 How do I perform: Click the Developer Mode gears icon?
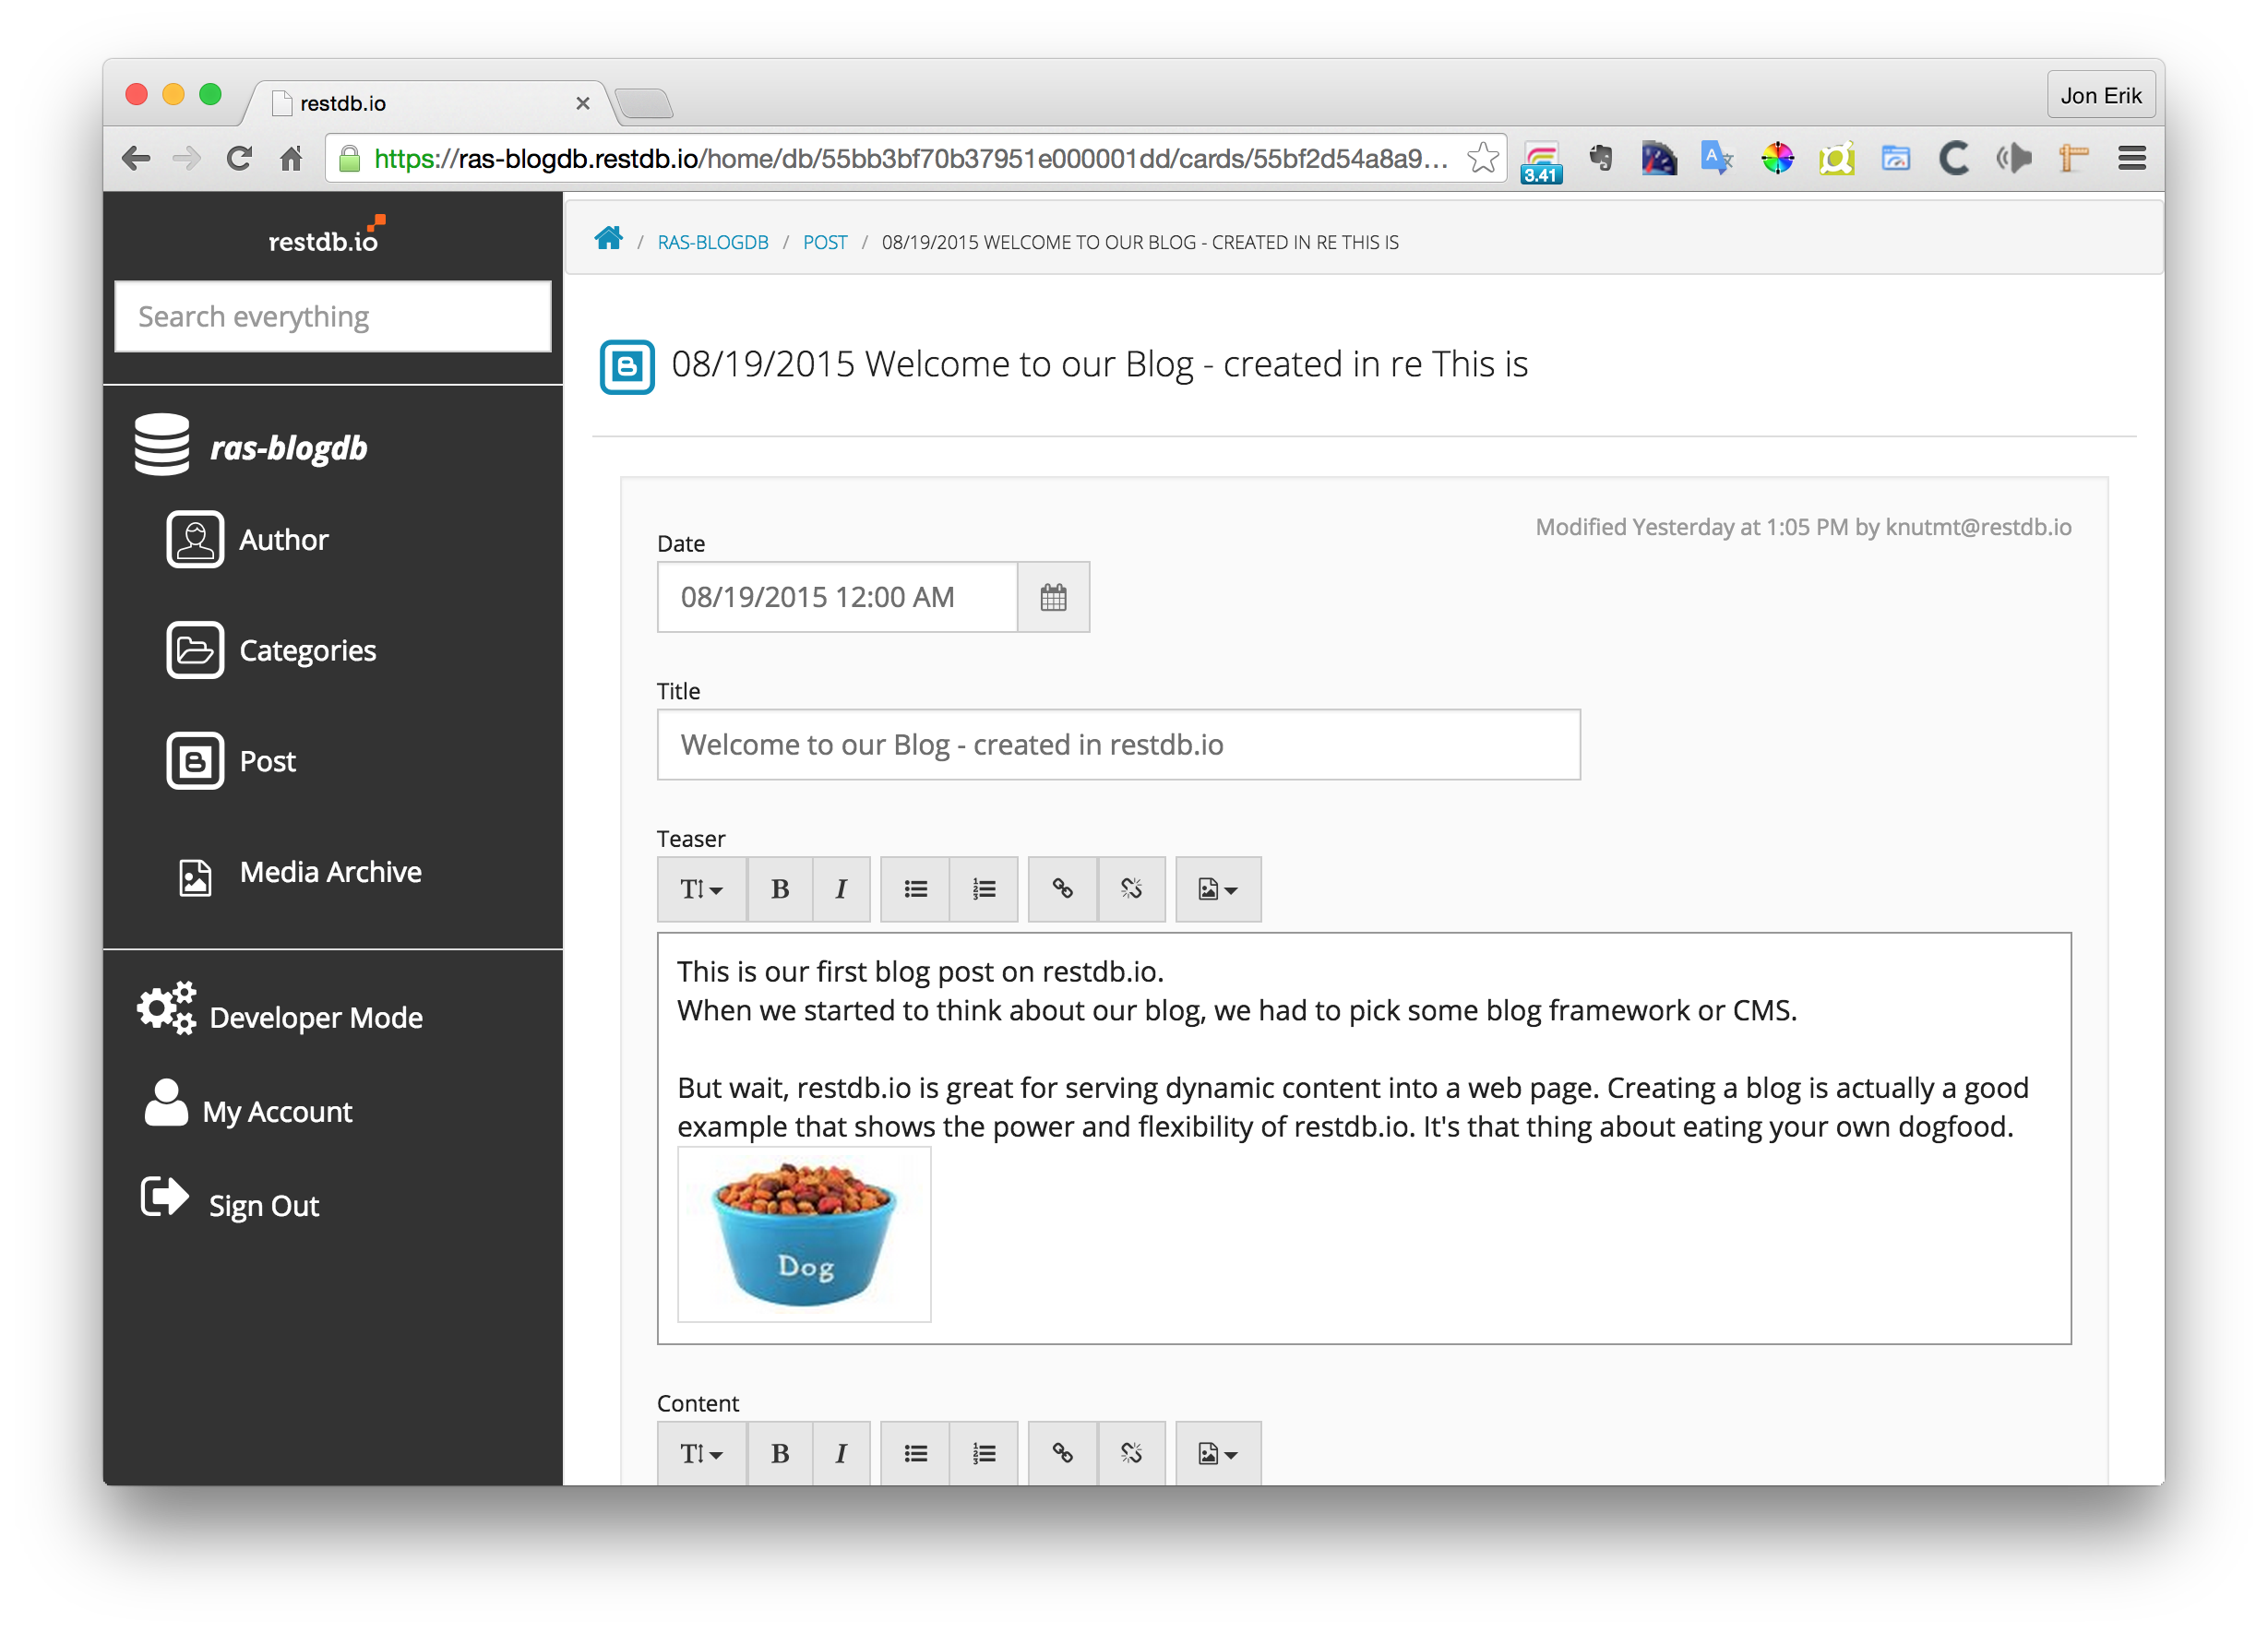tap(166, 1008)
